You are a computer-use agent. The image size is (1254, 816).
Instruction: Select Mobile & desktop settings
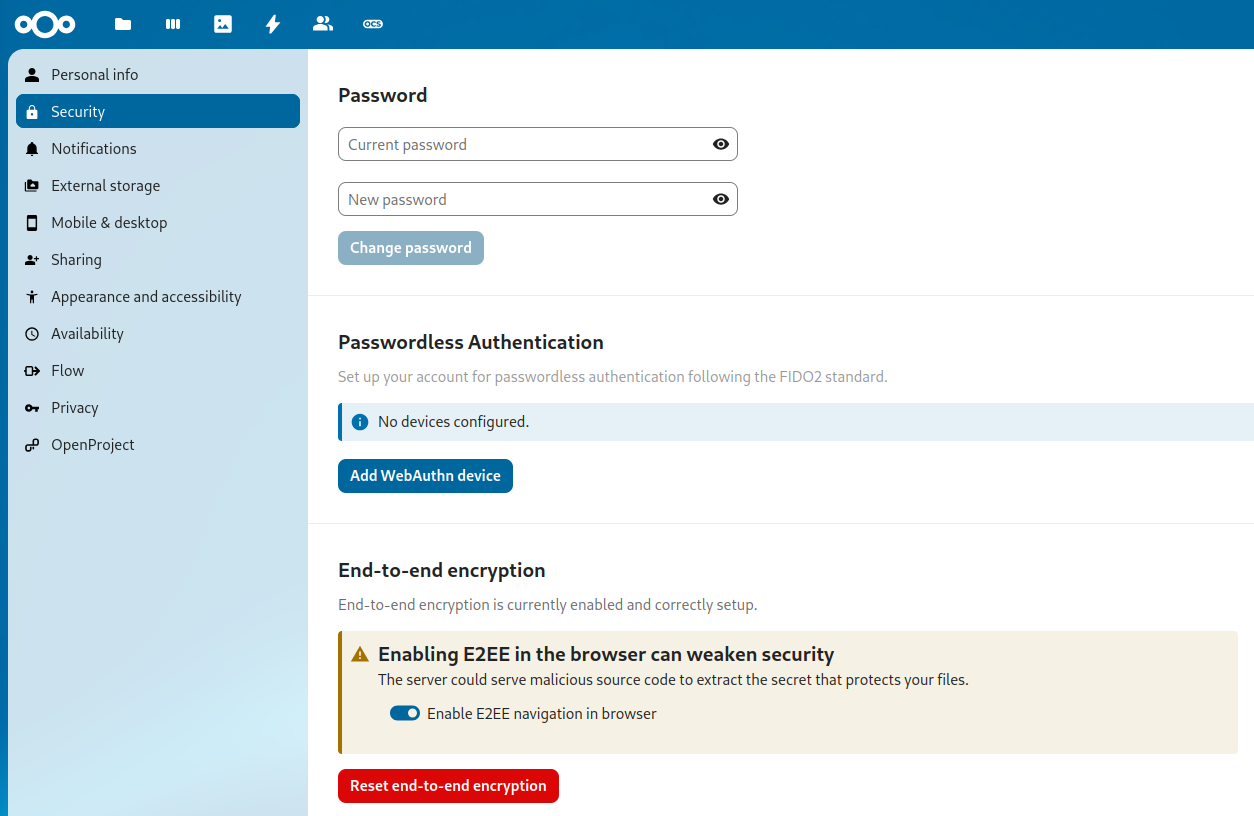point(109,223)
